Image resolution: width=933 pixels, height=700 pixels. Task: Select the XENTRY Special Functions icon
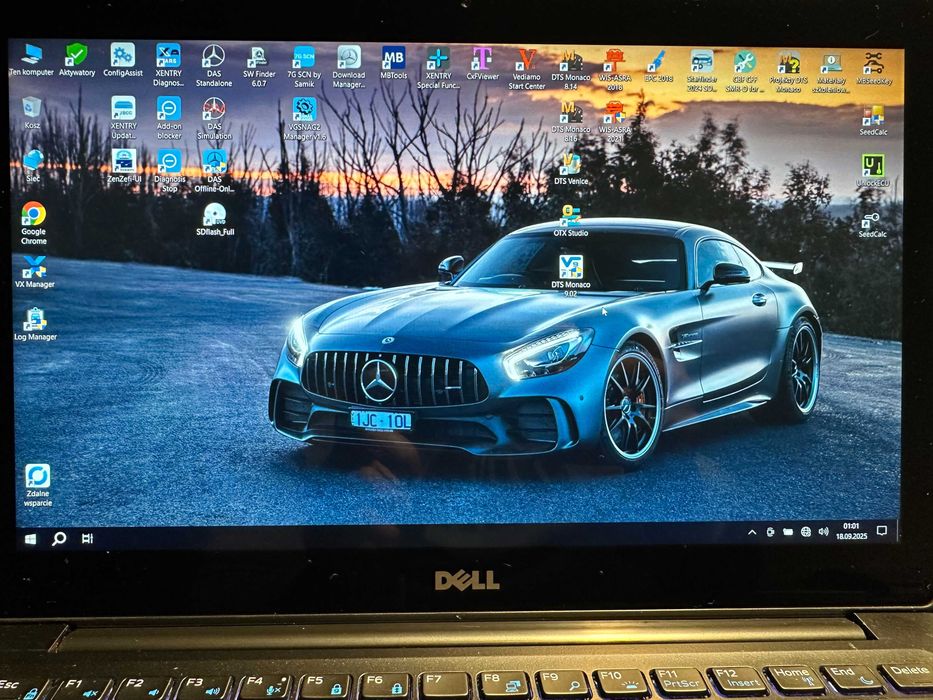tap(438, 67)
